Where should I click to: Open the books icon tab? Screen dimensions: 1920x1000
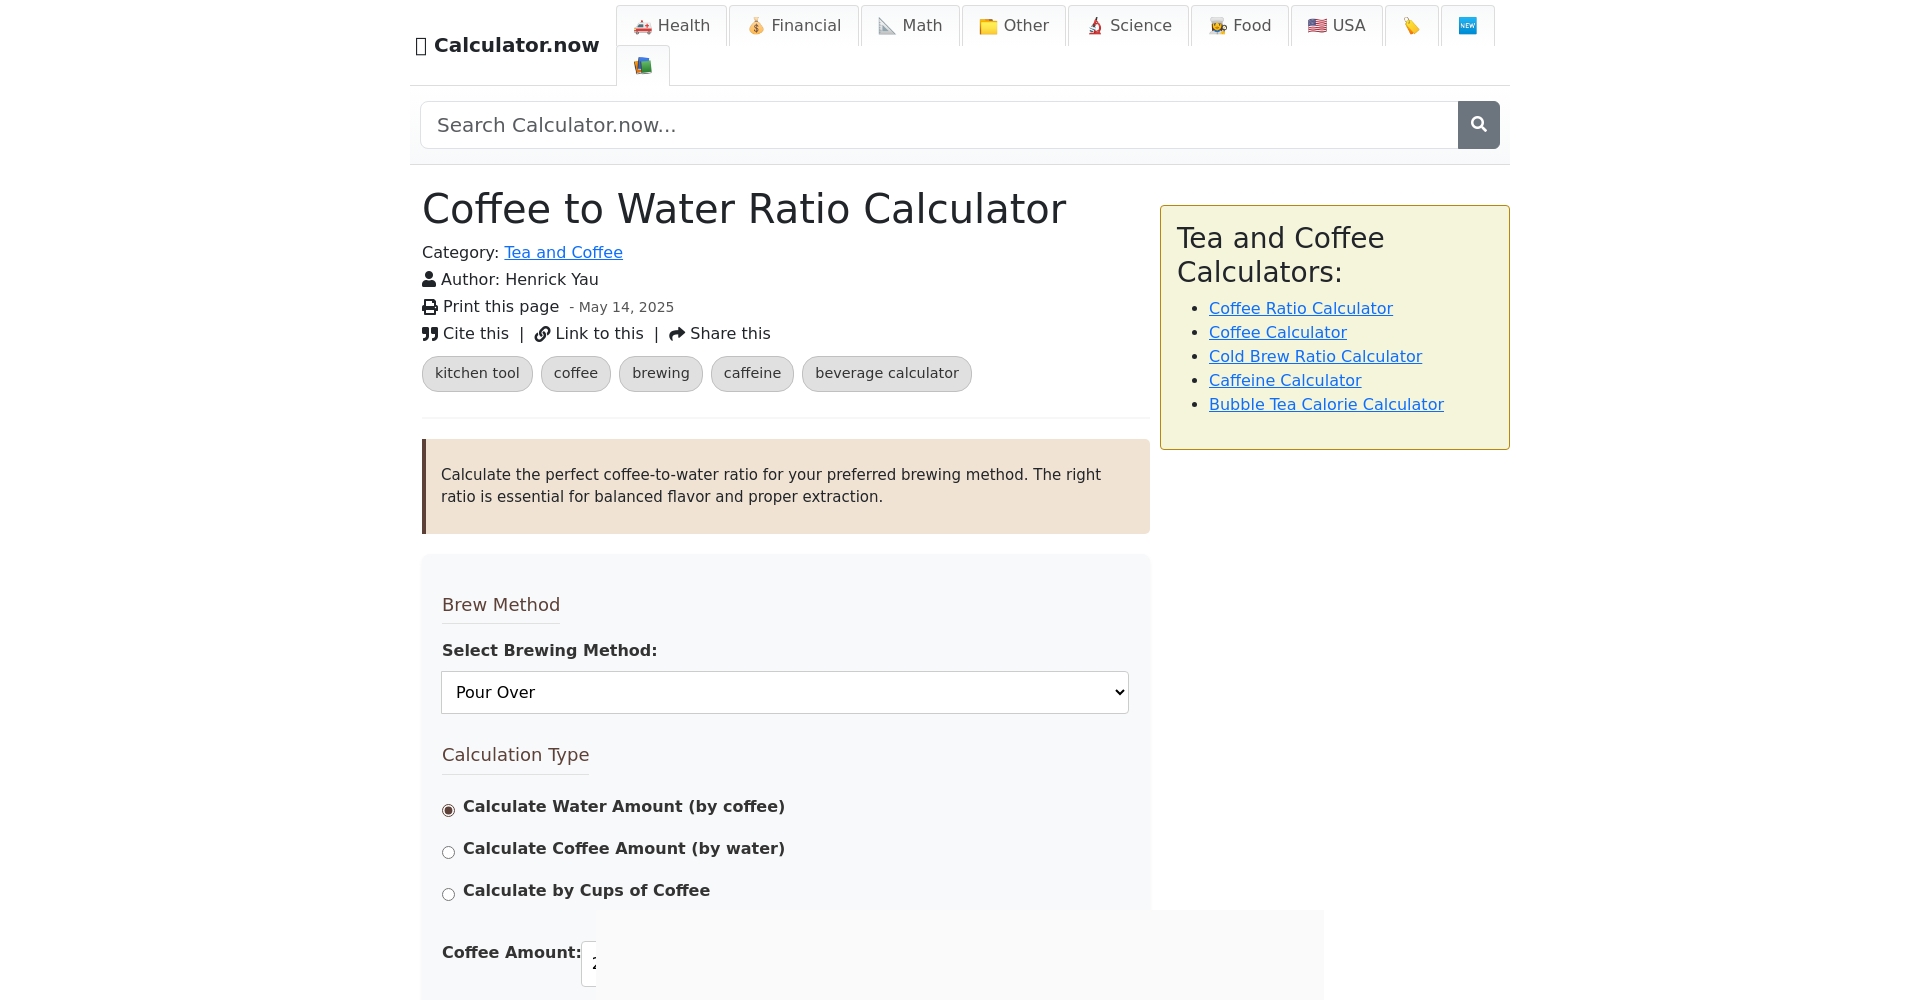[643, 66]
